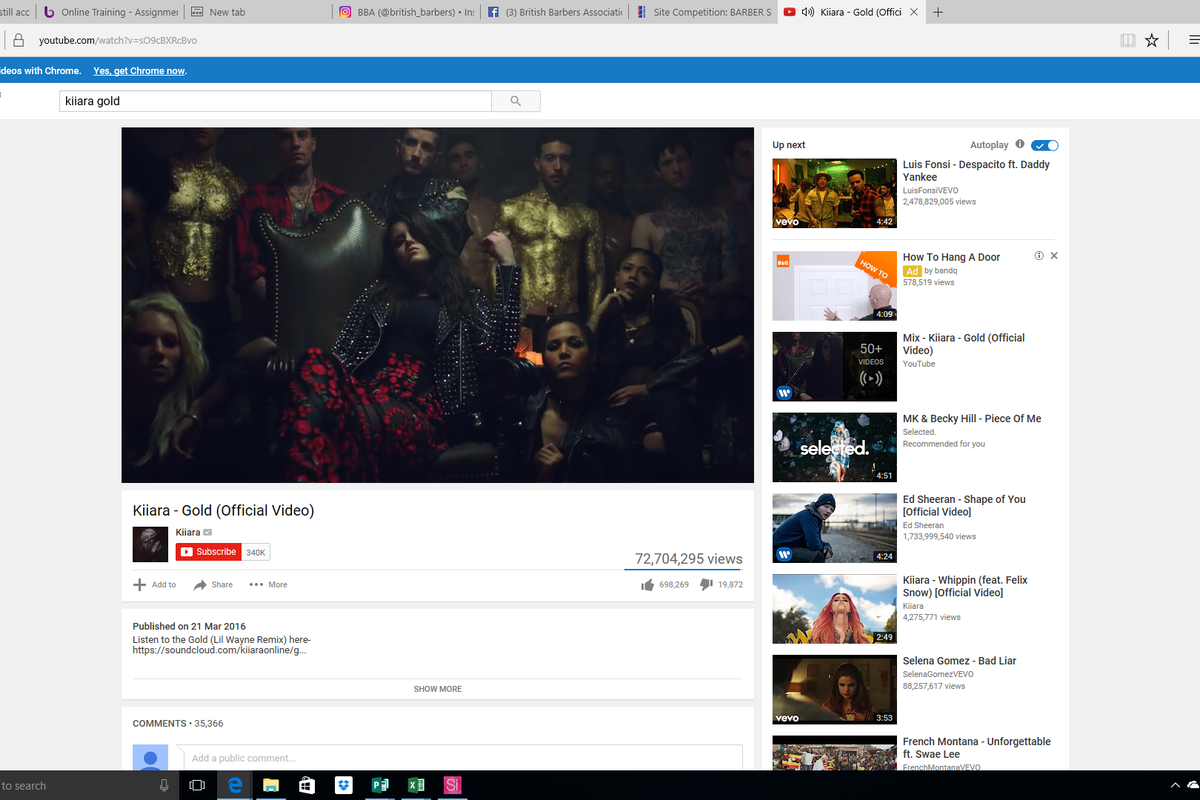
Task: Click the YouTube search box with kiiara gold
Action: pos(276,101)
